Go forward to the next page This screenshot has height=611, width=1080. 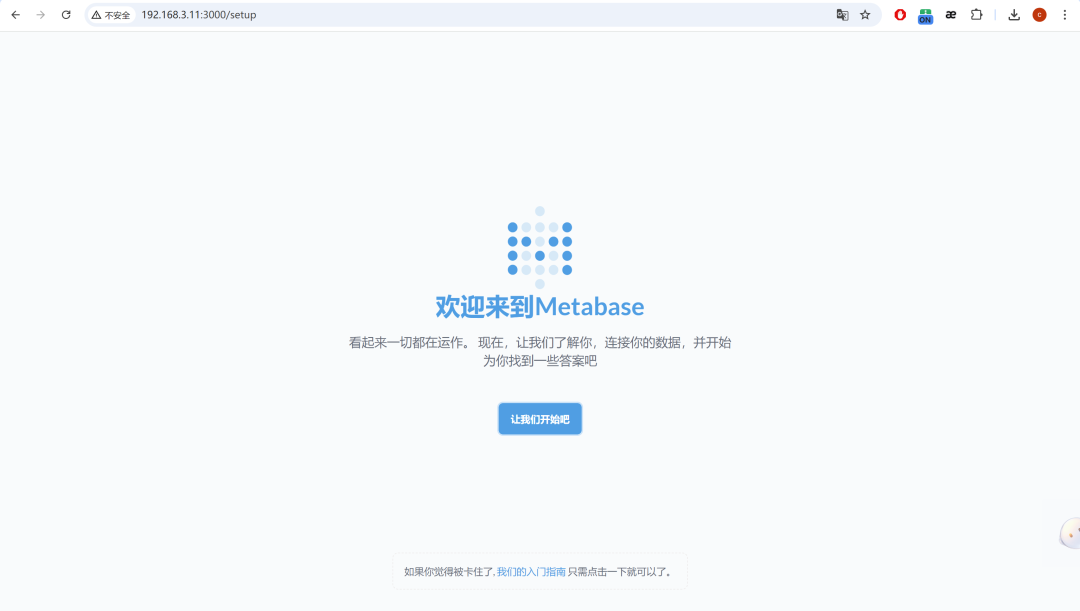click(41, 14)
